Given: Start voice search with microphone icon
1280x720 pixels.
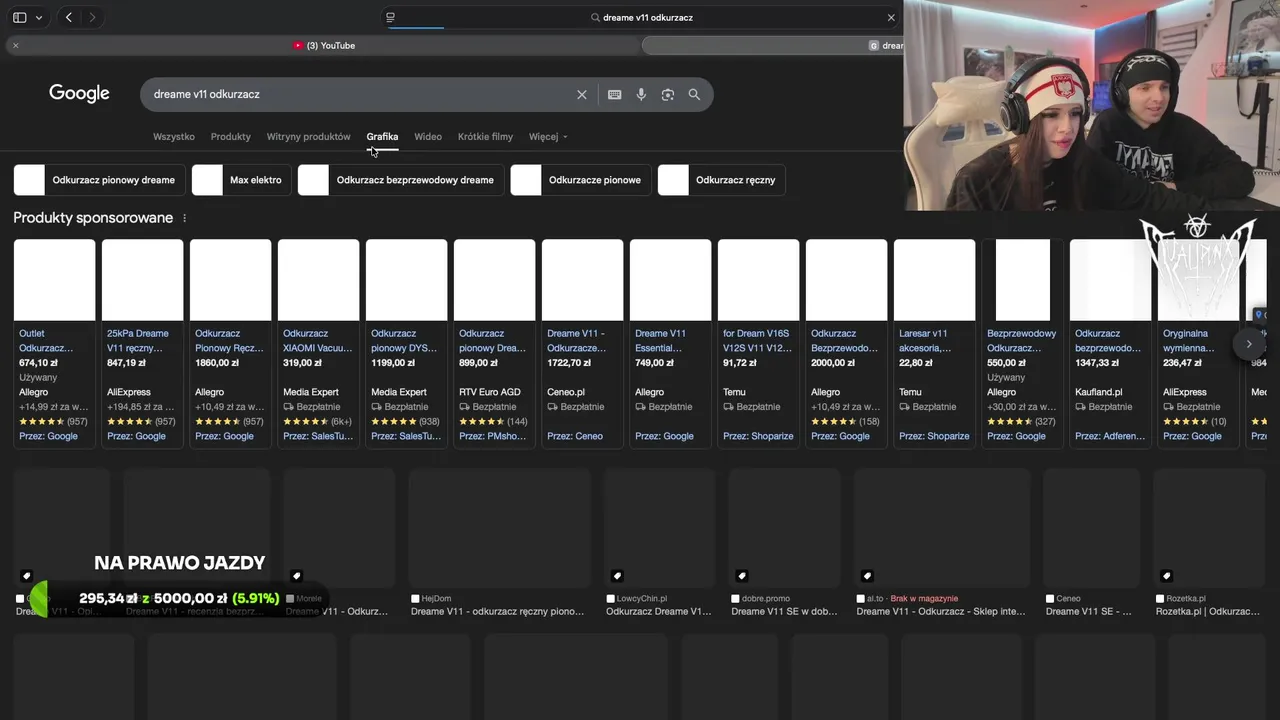Looking at the screenshot, I should tap(641, 94).
